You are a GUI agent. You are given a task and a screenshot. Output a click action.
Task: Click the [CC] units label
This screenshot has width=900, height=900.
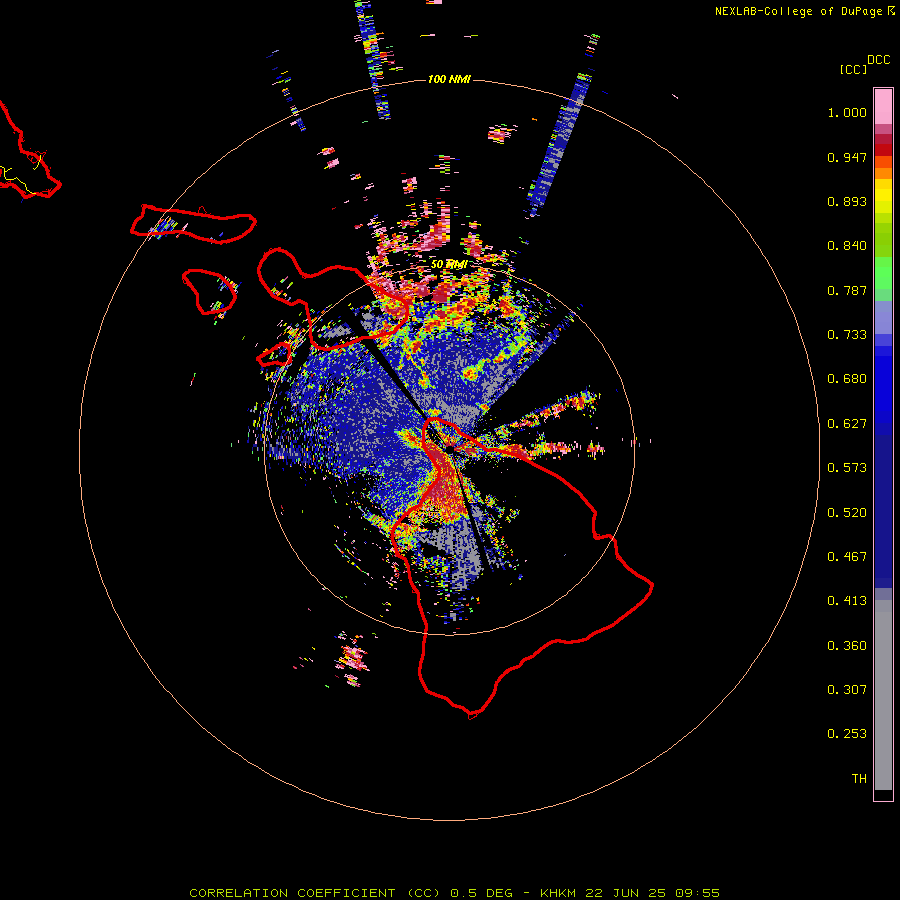pos(853,69)
